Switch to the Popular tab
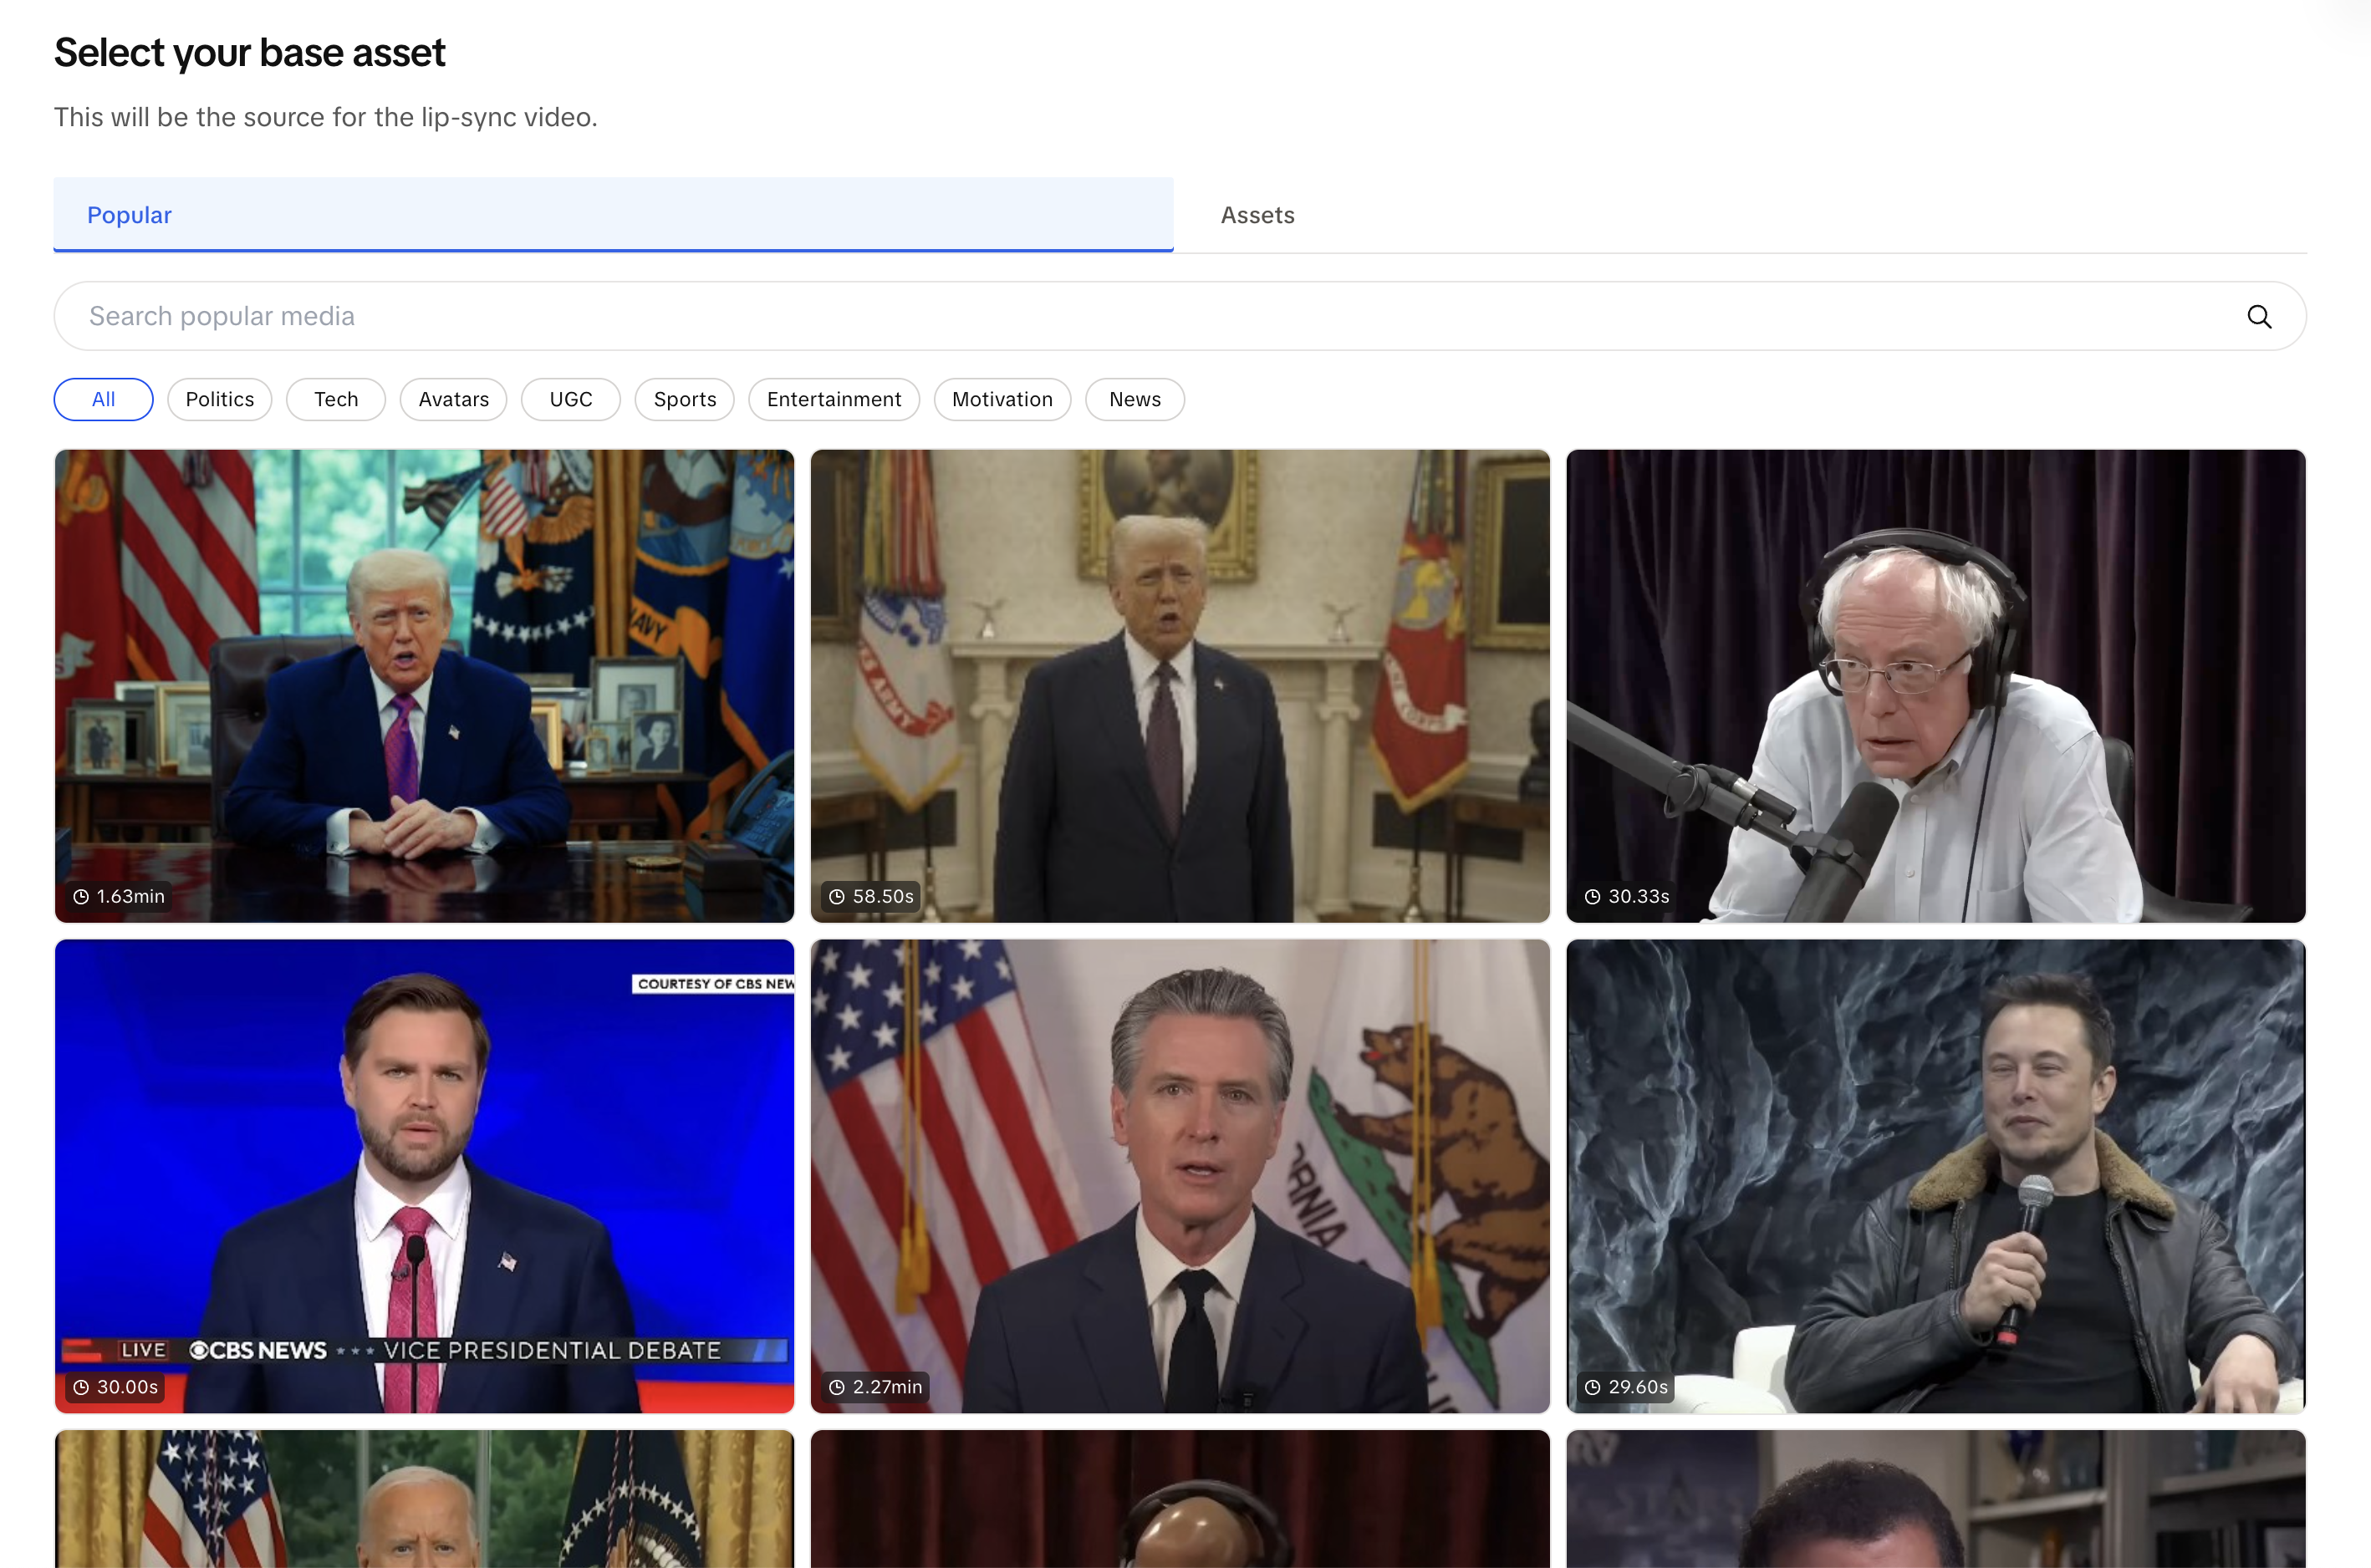The width and height of the screenshot is (2371, 1568). click(613, 215)
